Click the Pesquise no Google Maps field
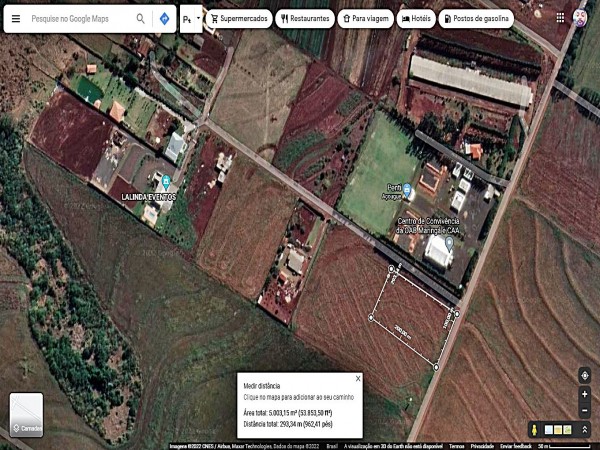Screen dimensions: 600x450 [x=80, y=19]
